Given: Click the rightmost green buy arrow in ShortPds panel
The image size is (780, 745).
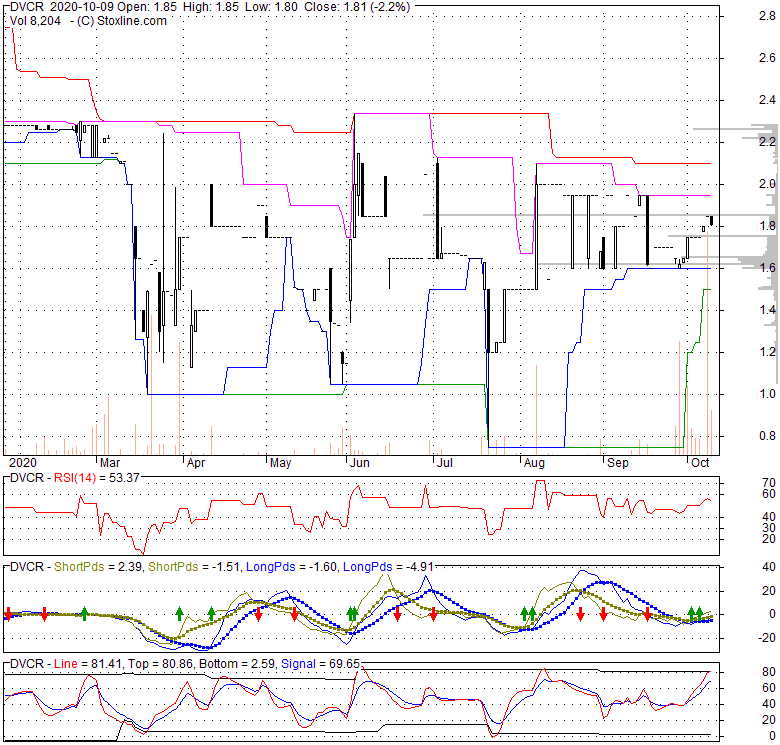Looking at the screenshot, I should [x=699, y=614].
